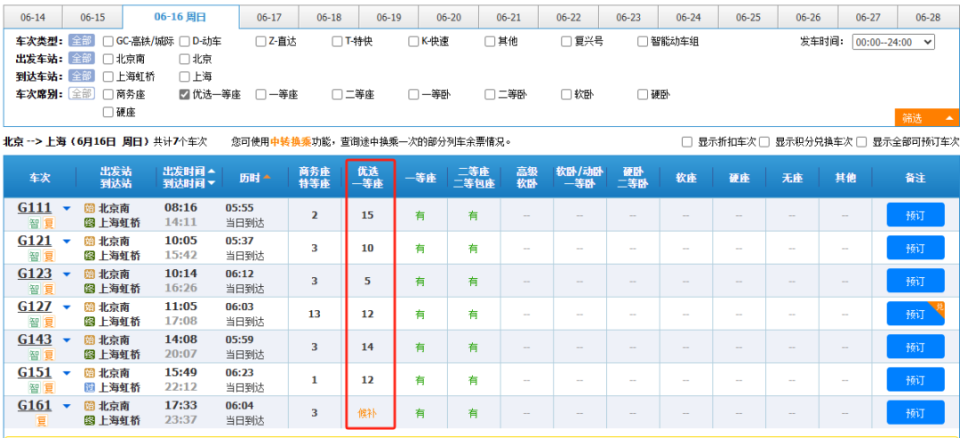
Task: Click terminal-station icon beside 上海虹桥 in G111 row
Action: click(x=89, y=223)
